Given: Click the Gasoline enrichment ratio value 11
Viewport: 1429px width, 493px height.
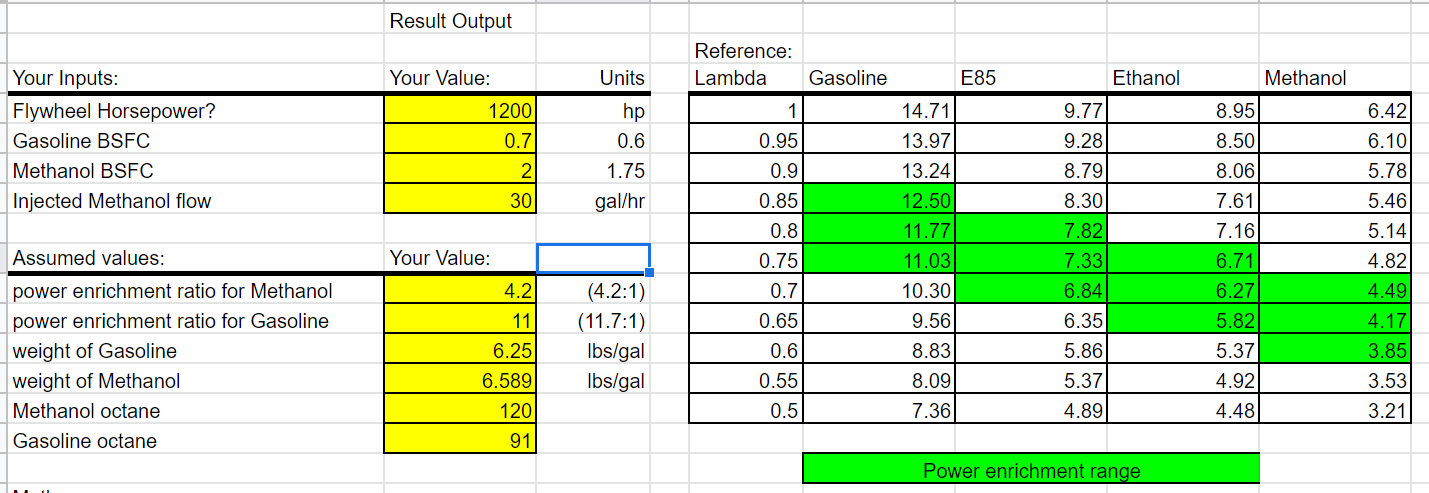Looking at the screenshot, I should click(461, 321).
